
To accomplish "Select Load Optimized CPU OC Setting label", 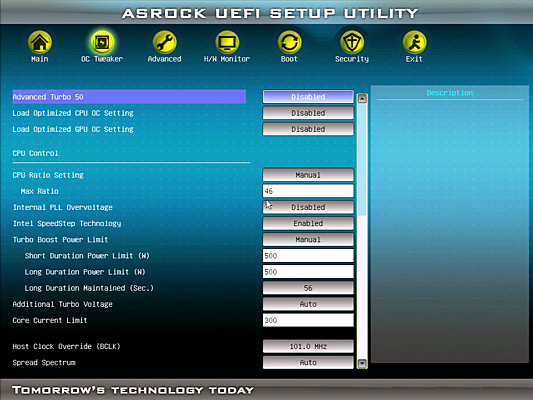I will point(73,113).
